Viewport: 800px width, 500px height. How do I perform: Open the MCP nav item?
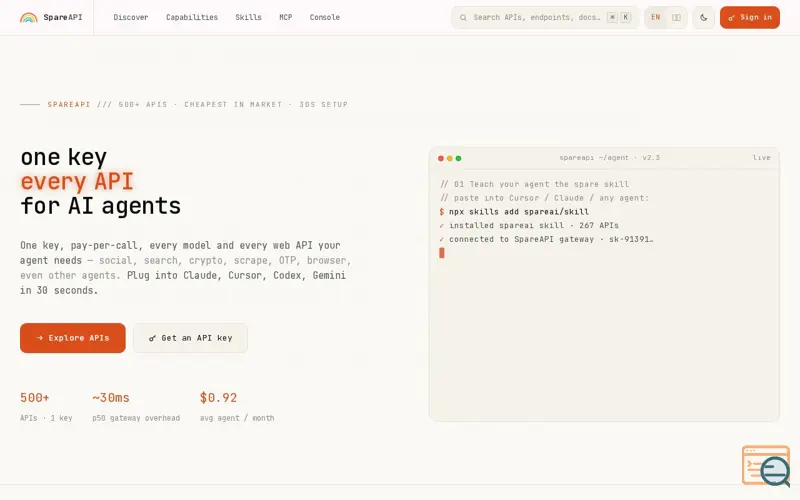[x=286, y=17]
